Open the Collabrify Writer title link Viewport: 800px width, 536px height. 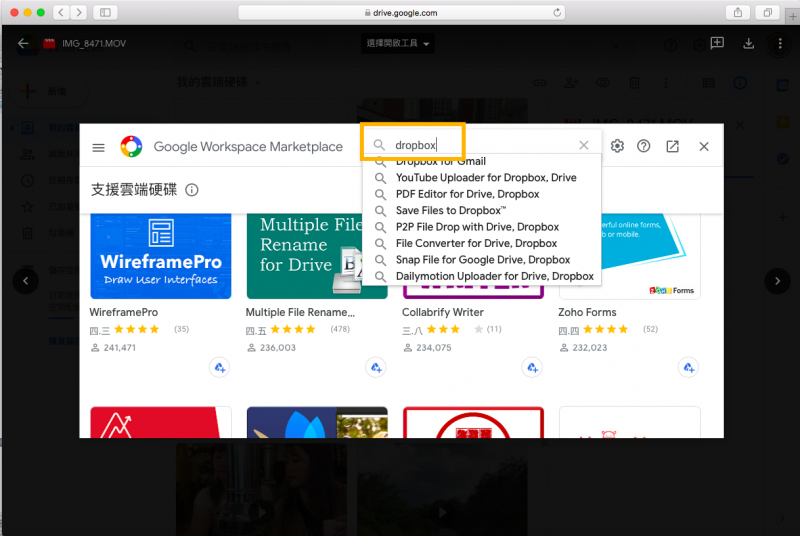point(442,312)
